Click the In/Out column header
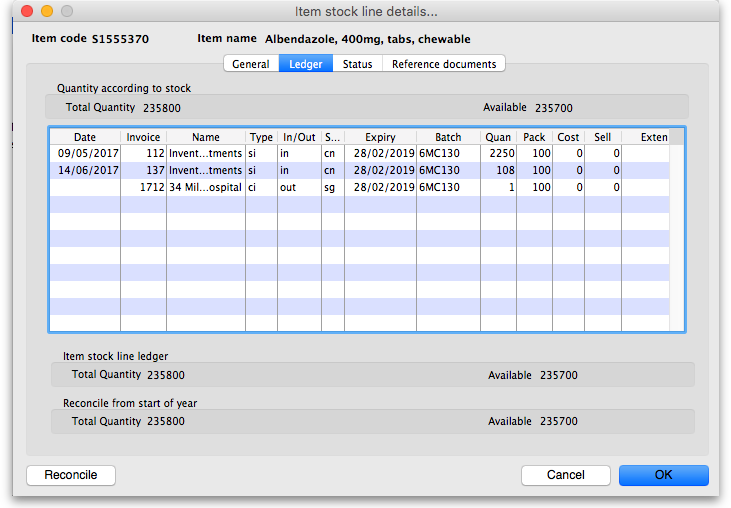731x508 pixels. [x=299, y=137]
